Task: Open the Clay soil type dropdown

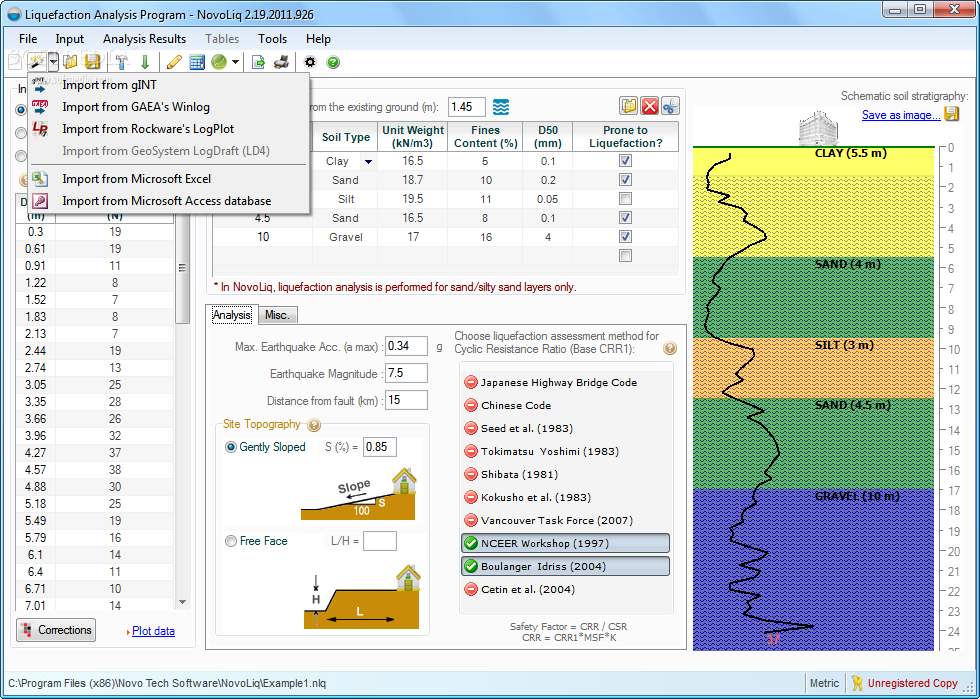Action: click(x=369, y=161)
